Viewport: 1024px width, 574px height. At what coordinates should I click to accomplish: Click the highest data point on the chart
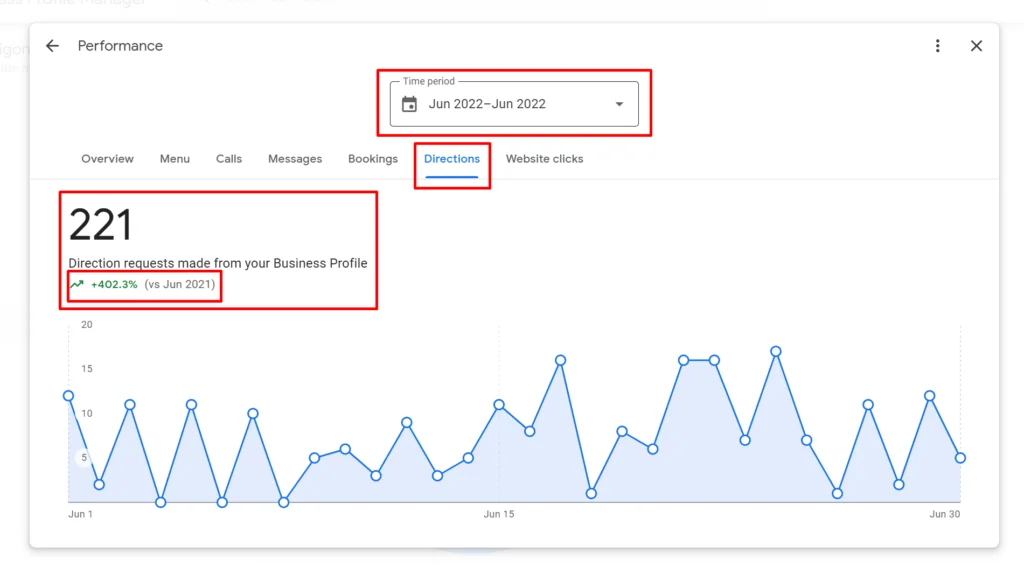[x=775, y=351]
